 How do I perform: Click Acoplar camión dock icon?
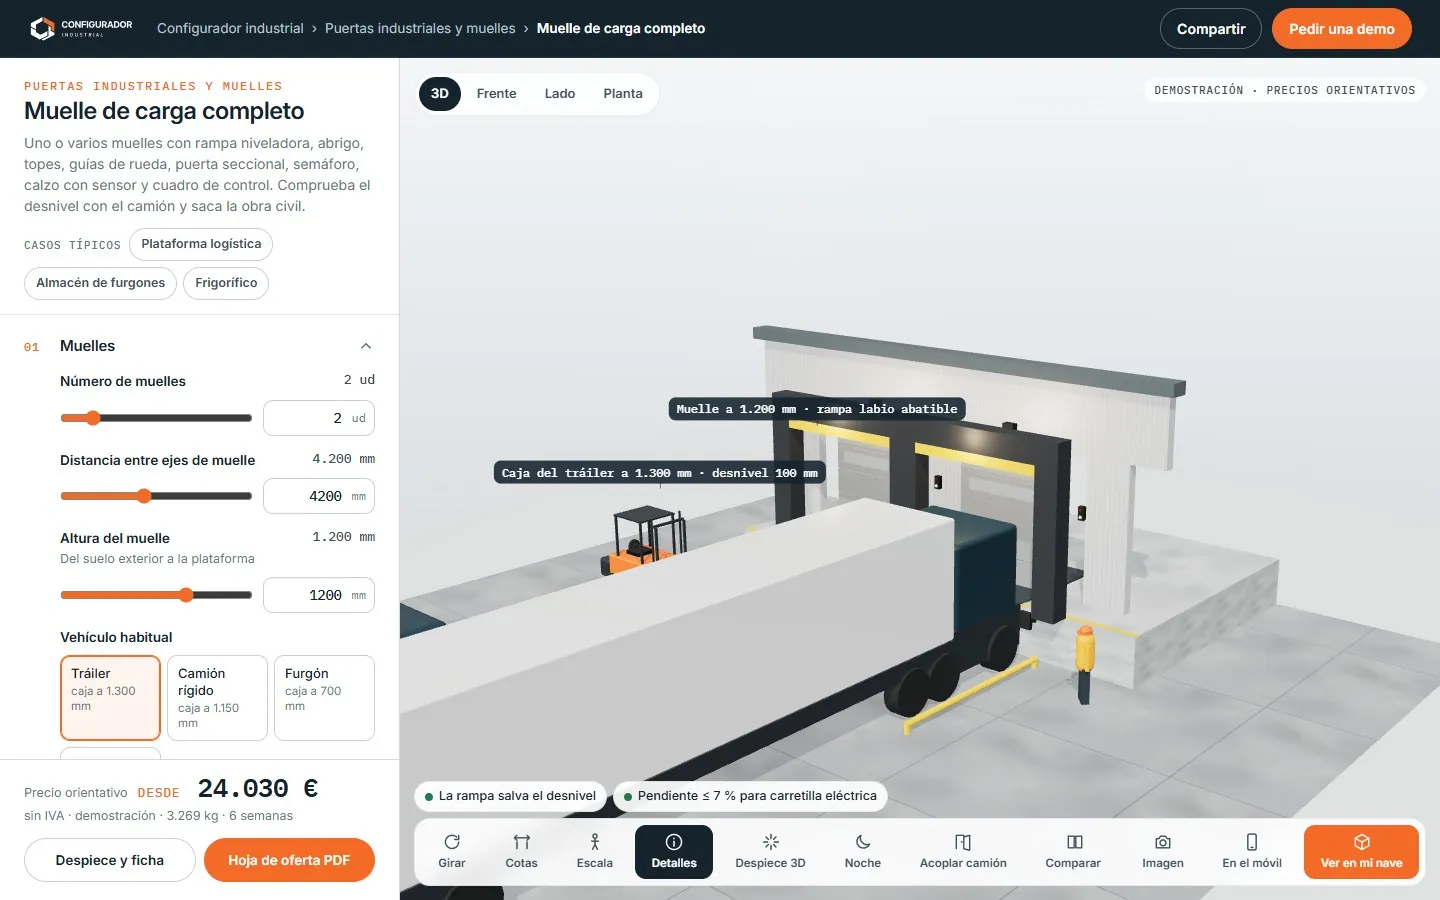click(963, 842)
